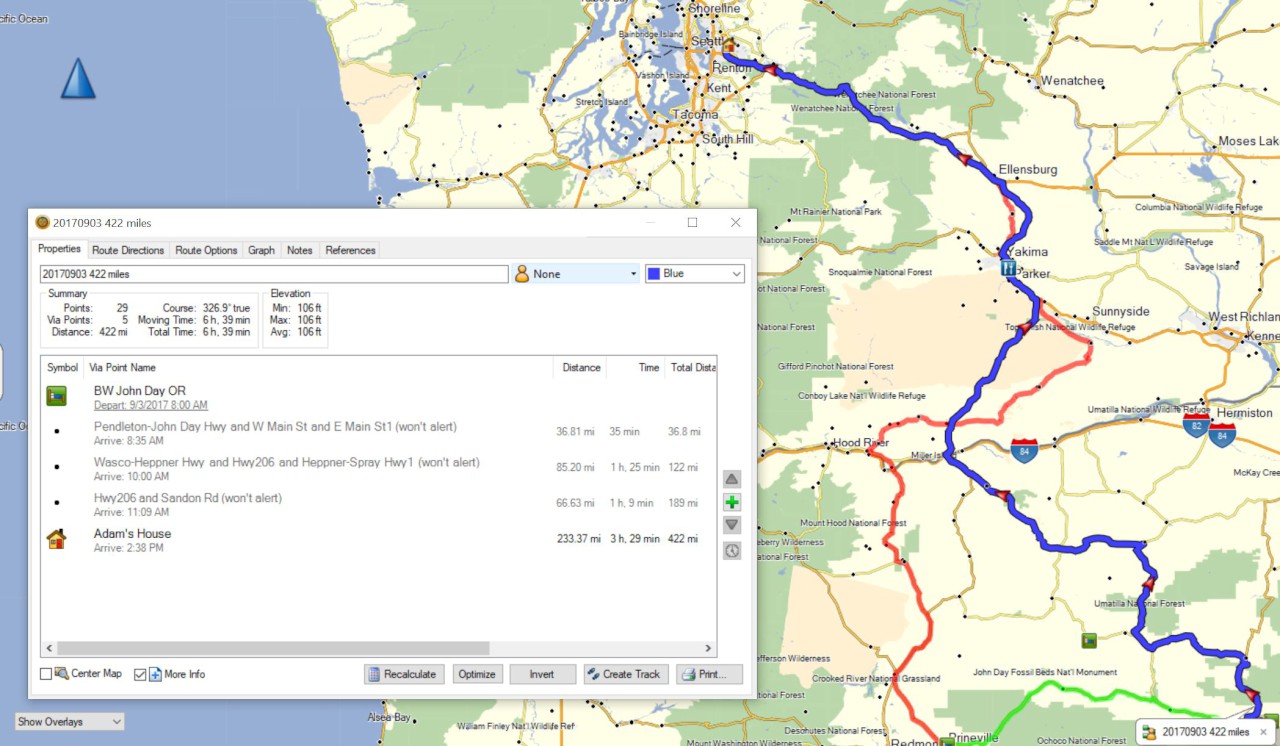Open the Blue route color dropdown
The height and width of the screenshot is (746, 1280).
694,274
